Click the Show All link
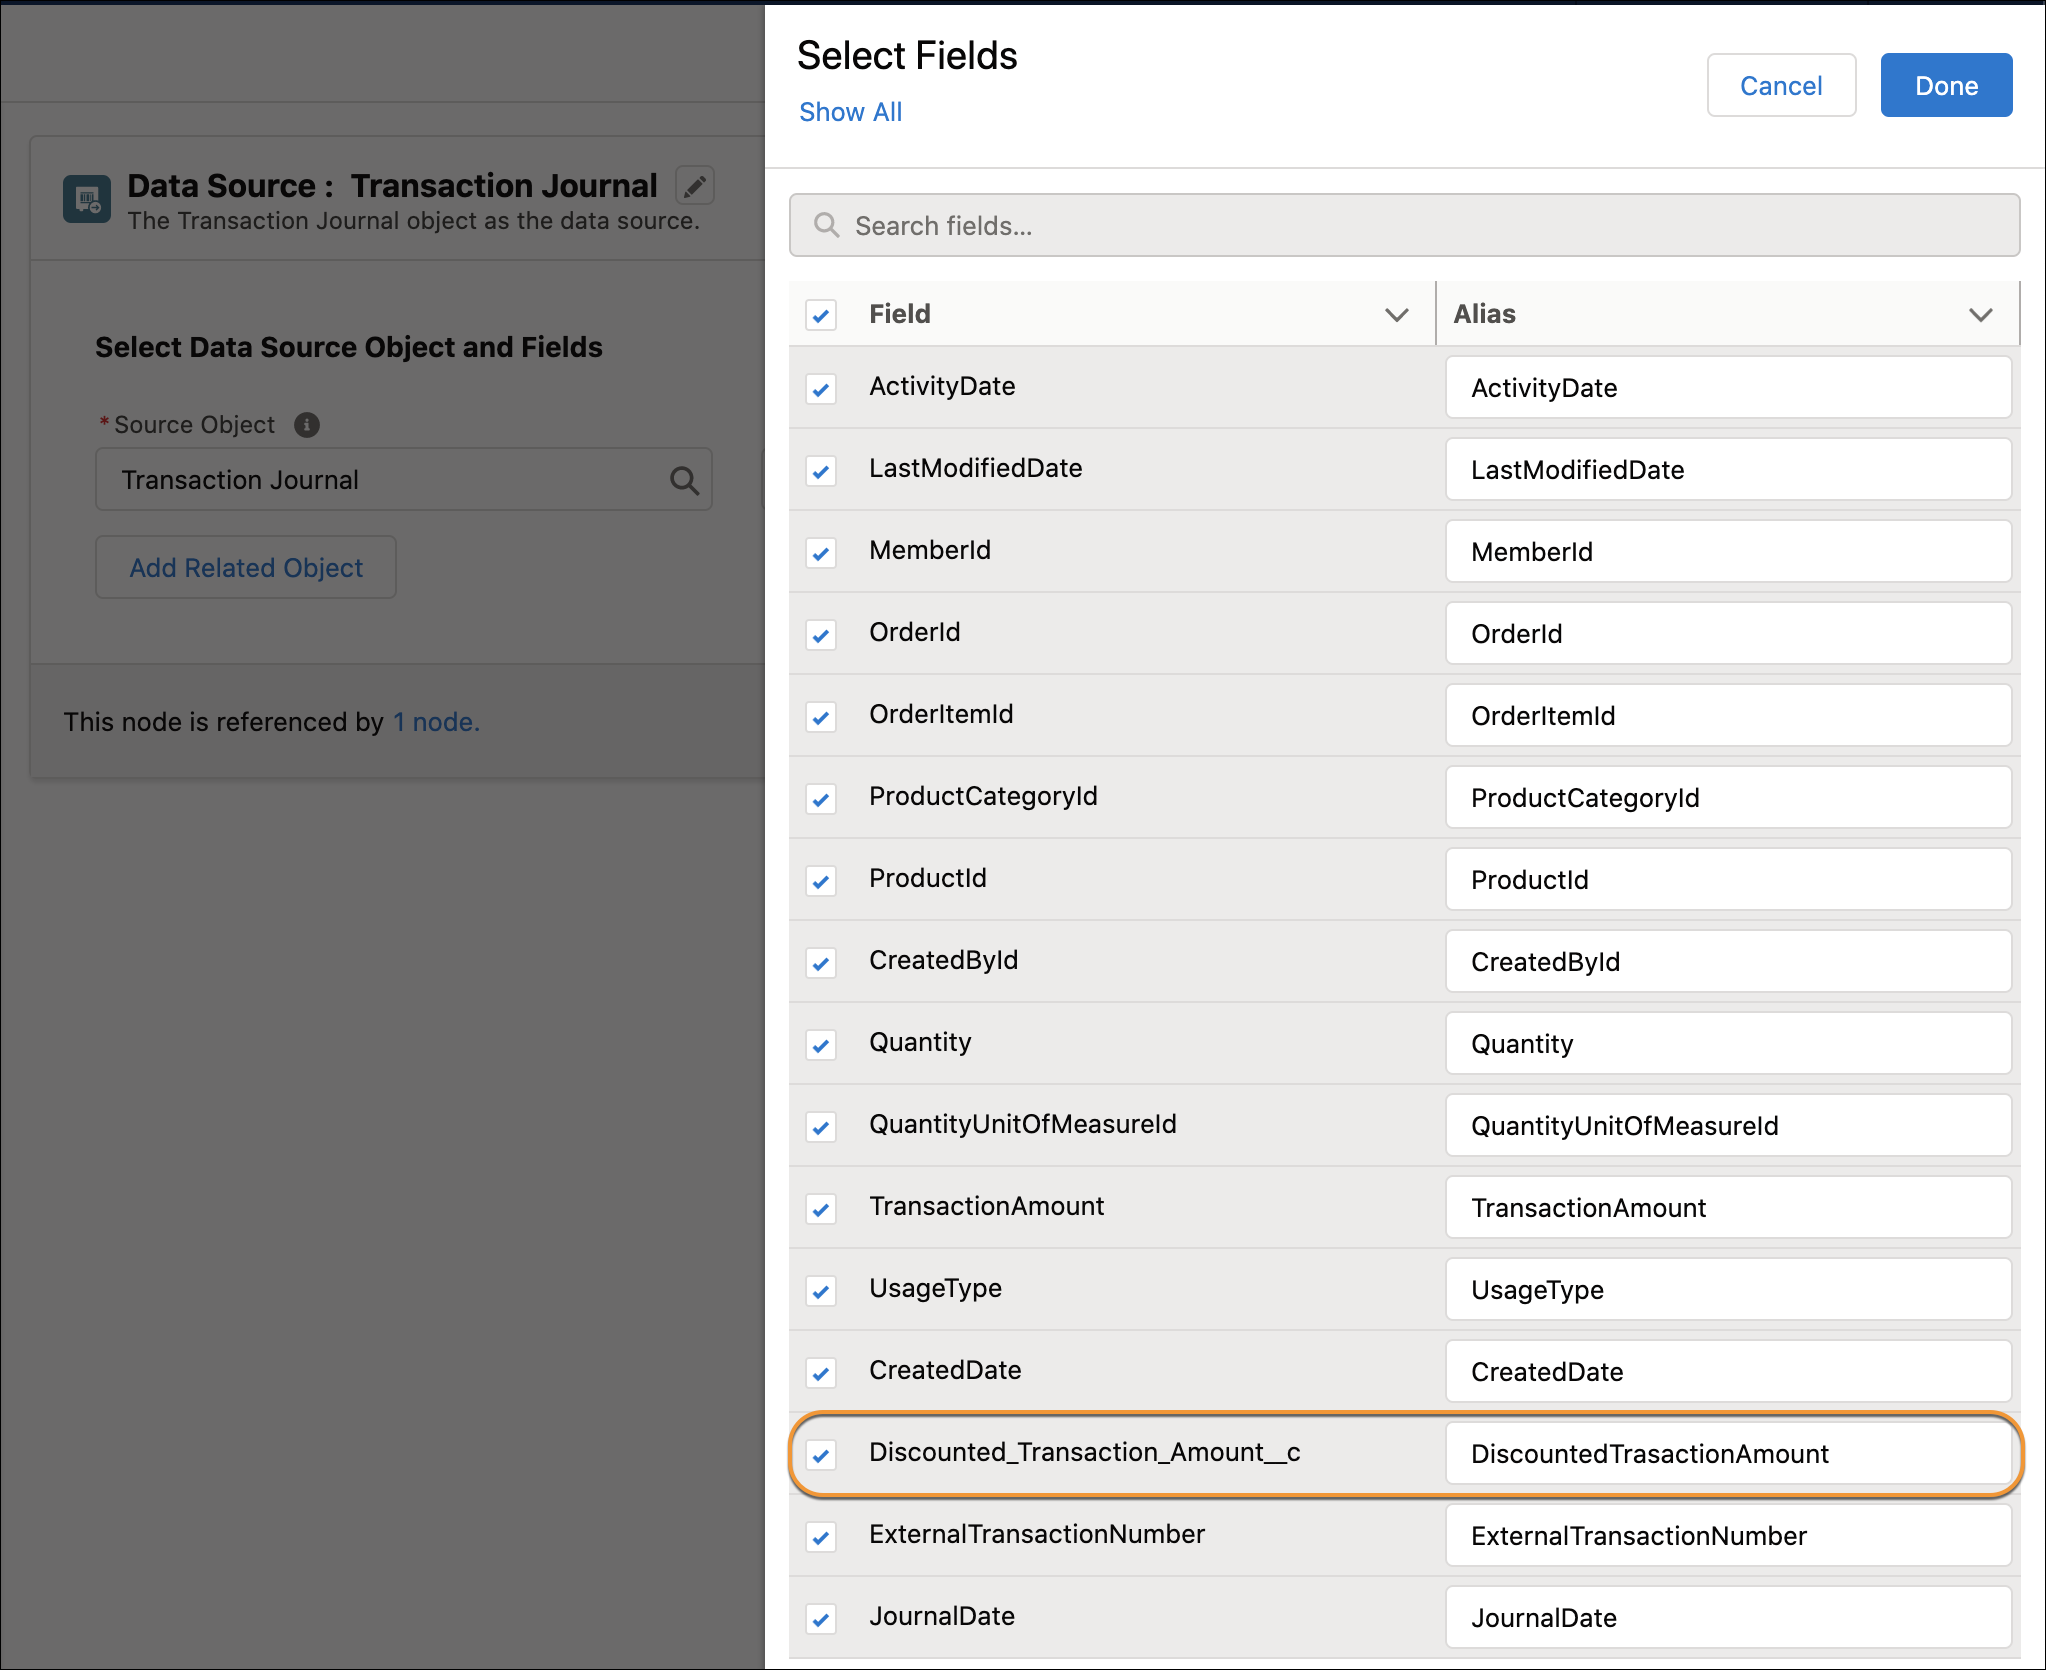 [850, 112]
